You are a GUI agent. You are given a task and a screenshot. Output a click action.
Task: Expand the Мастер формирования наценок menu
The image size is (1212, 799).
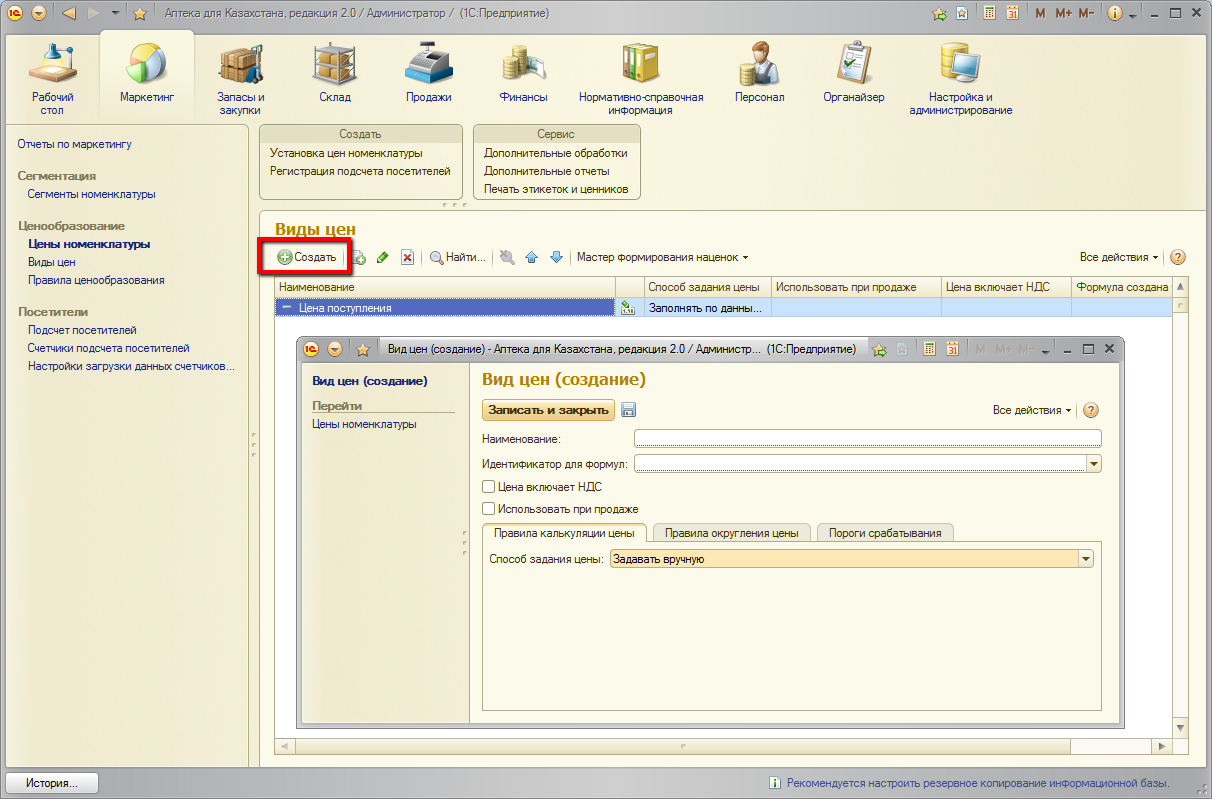662,257
